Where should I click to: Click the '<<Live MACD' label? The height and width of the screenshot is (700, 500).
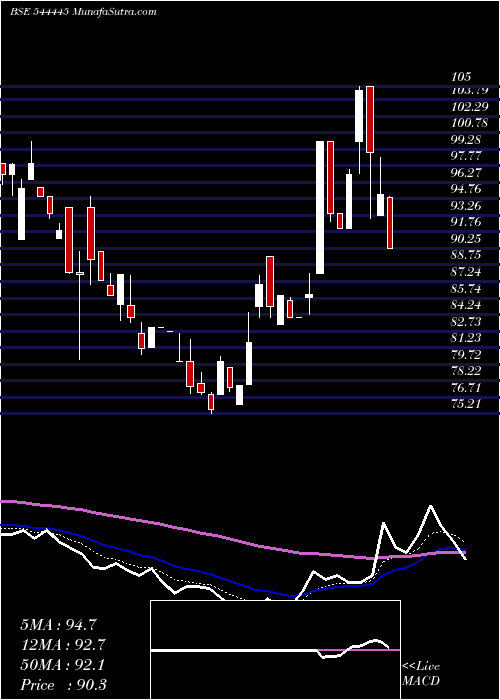pos(421,674)
